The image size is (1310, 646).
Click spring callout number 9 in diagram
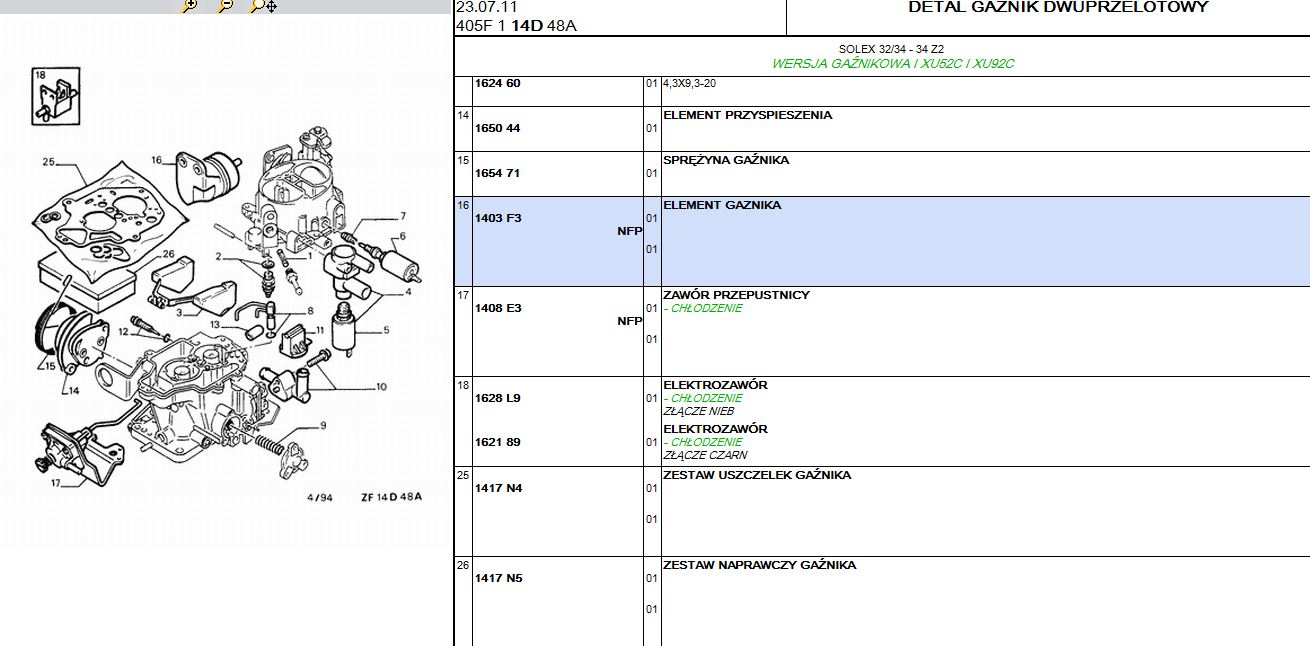click(322, 427)
